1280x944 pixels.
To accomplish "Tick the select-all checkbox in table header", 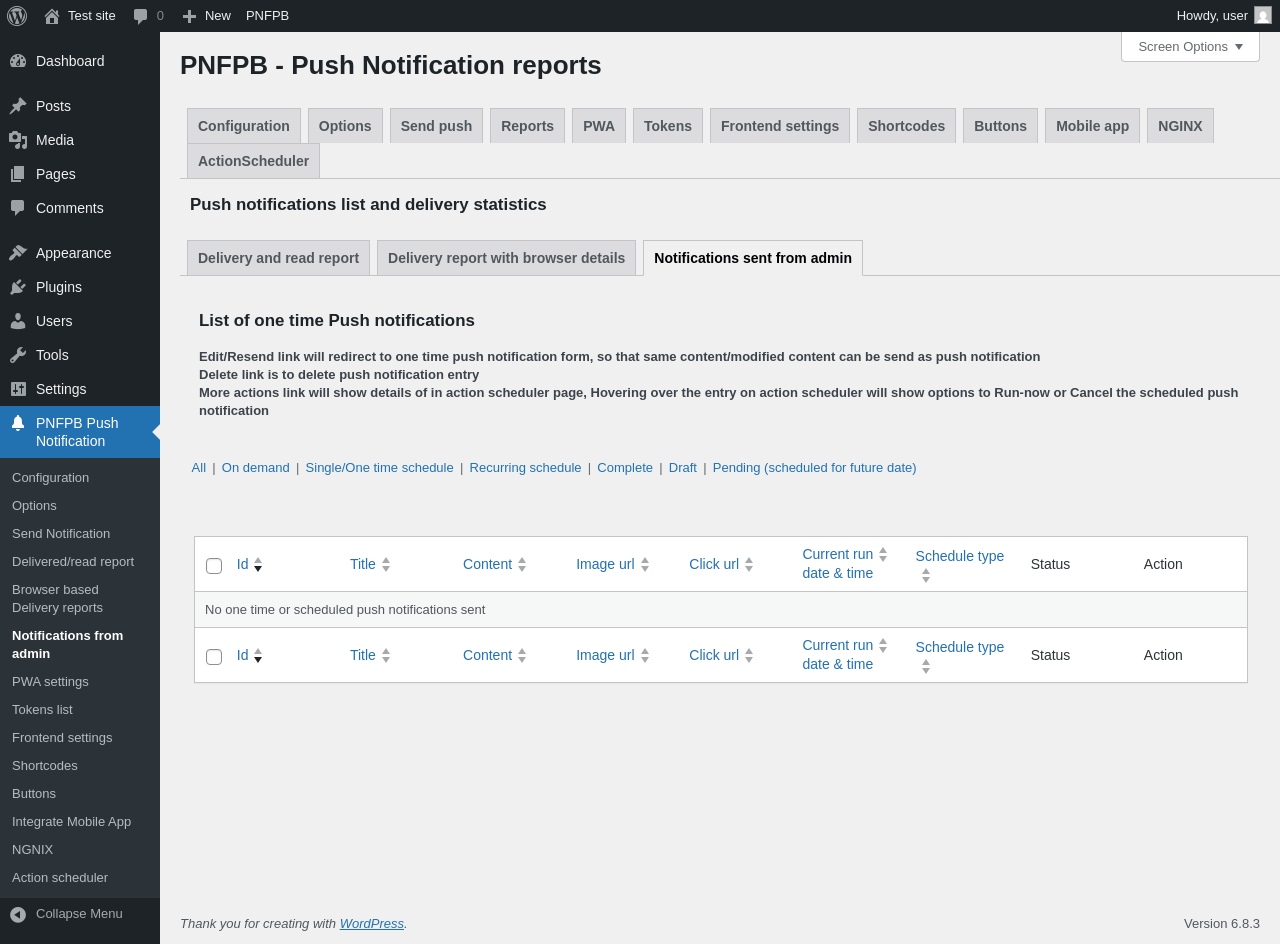I will (214, 566).
